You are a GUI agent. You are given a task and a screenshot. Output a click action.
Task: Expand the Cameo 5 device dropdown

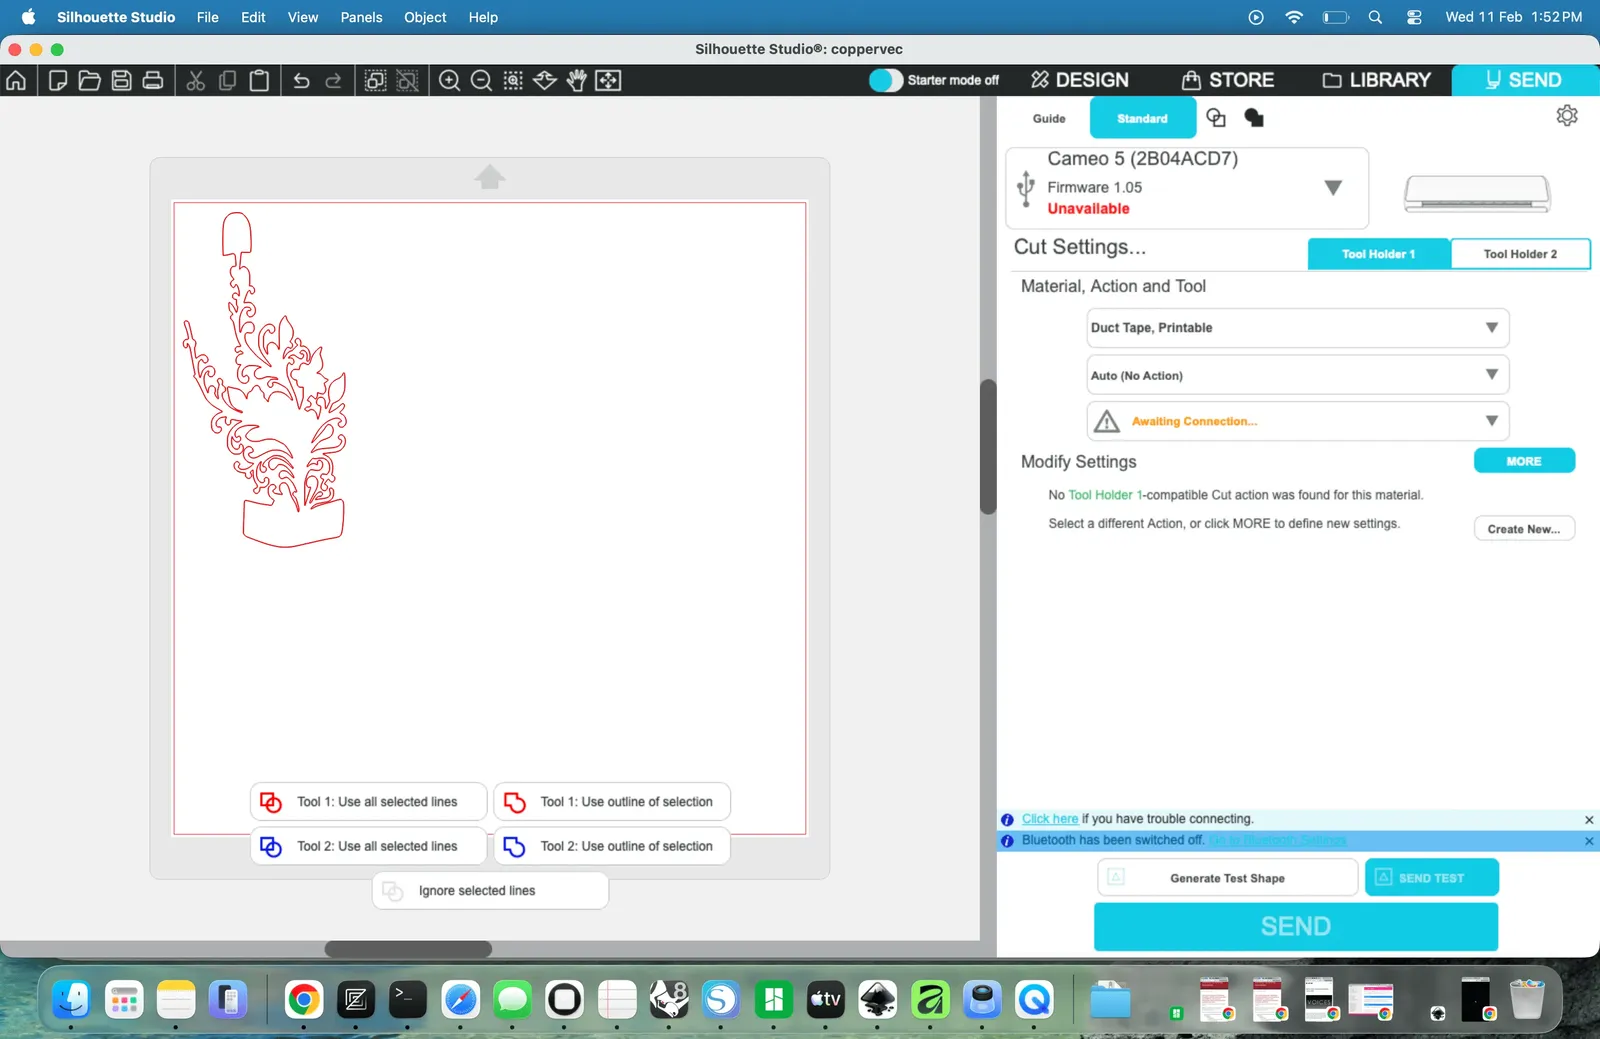[1332, 187]
